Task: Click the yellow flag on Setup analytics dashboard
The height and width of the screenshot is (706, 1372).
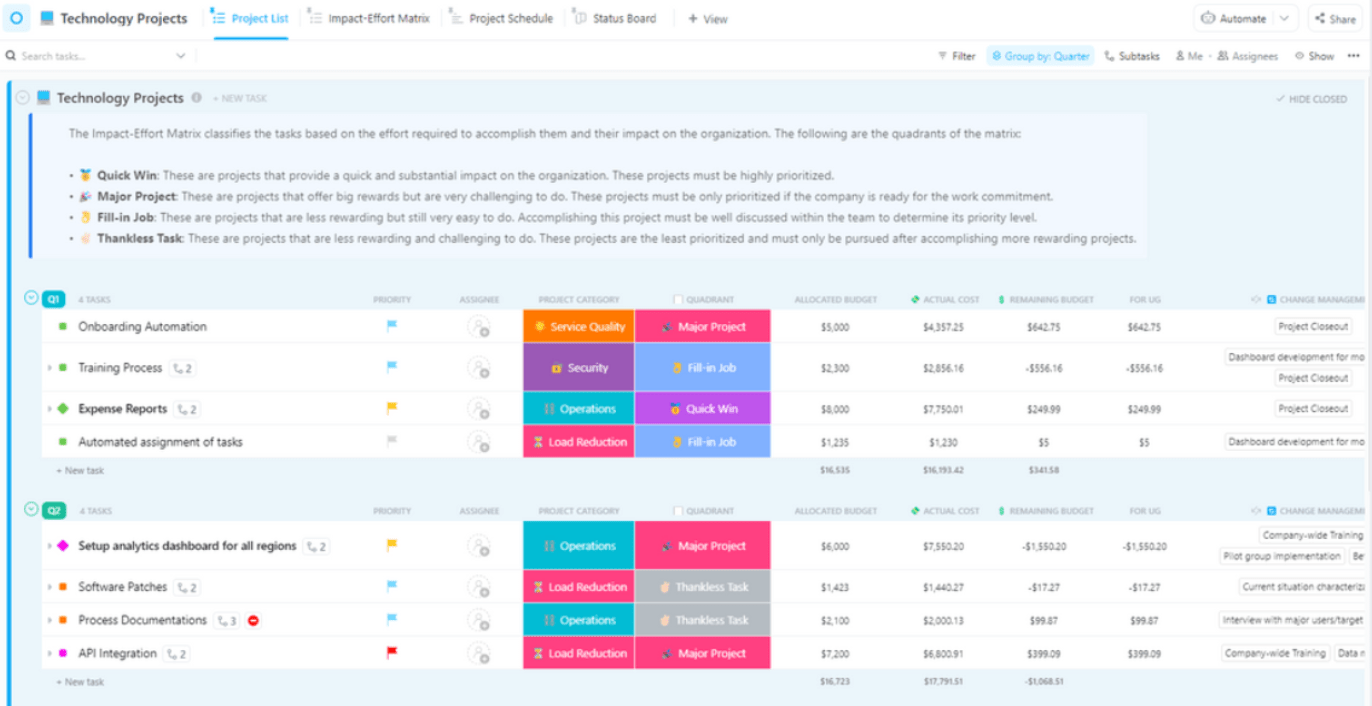Action: [392, 545]
